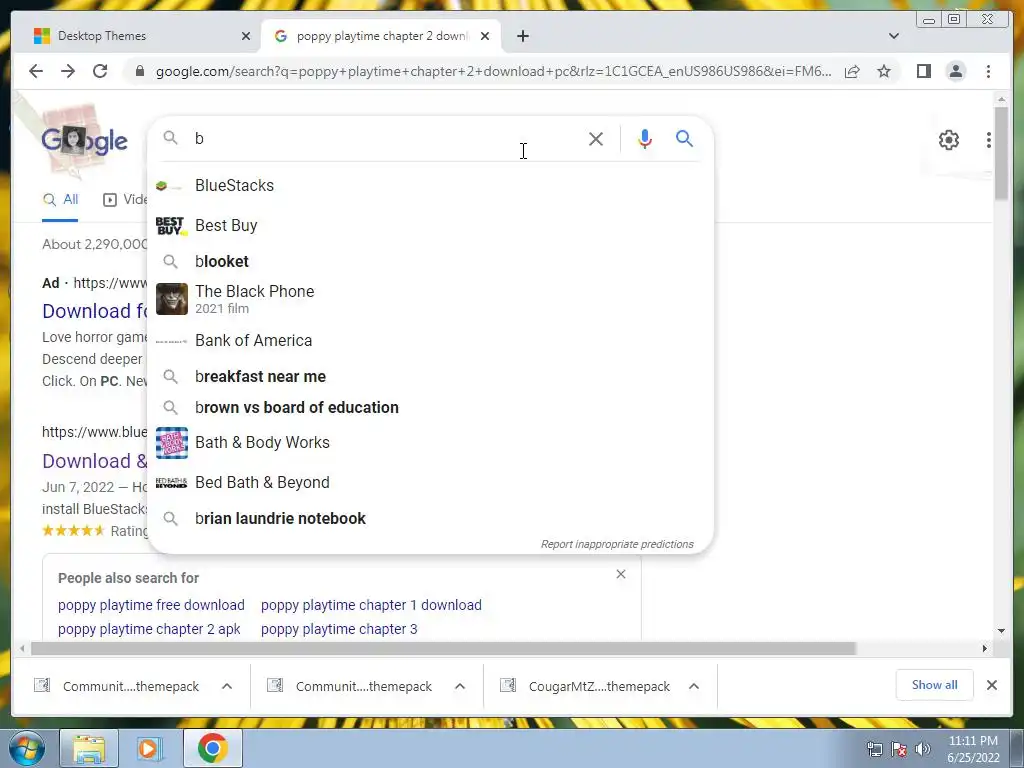Expand options for CougarMtZ themepack download
The height and width of the screenshot is (768, 1024).
pos(694,686)
